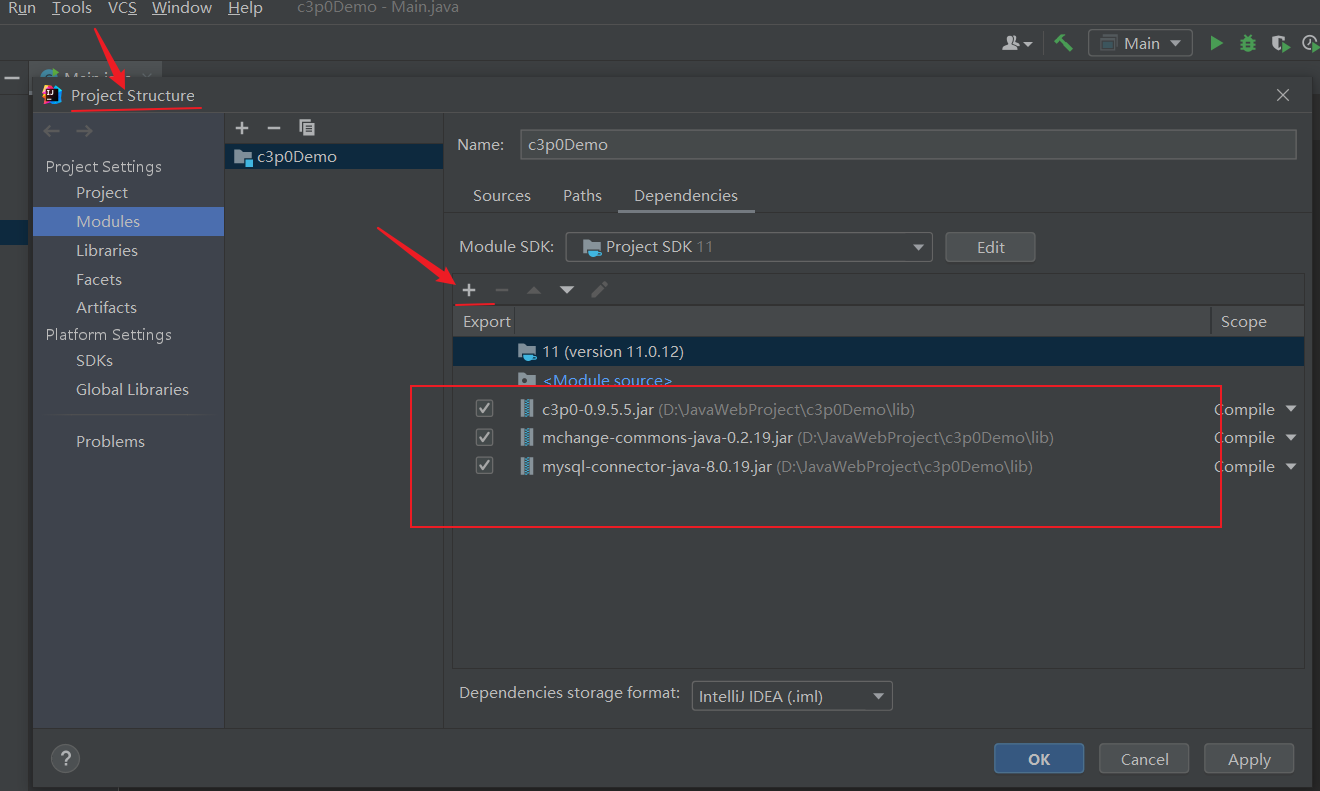Screen dimensions: 1320x791
Task: Open the VCS menu
Action: tap(122, 8)
